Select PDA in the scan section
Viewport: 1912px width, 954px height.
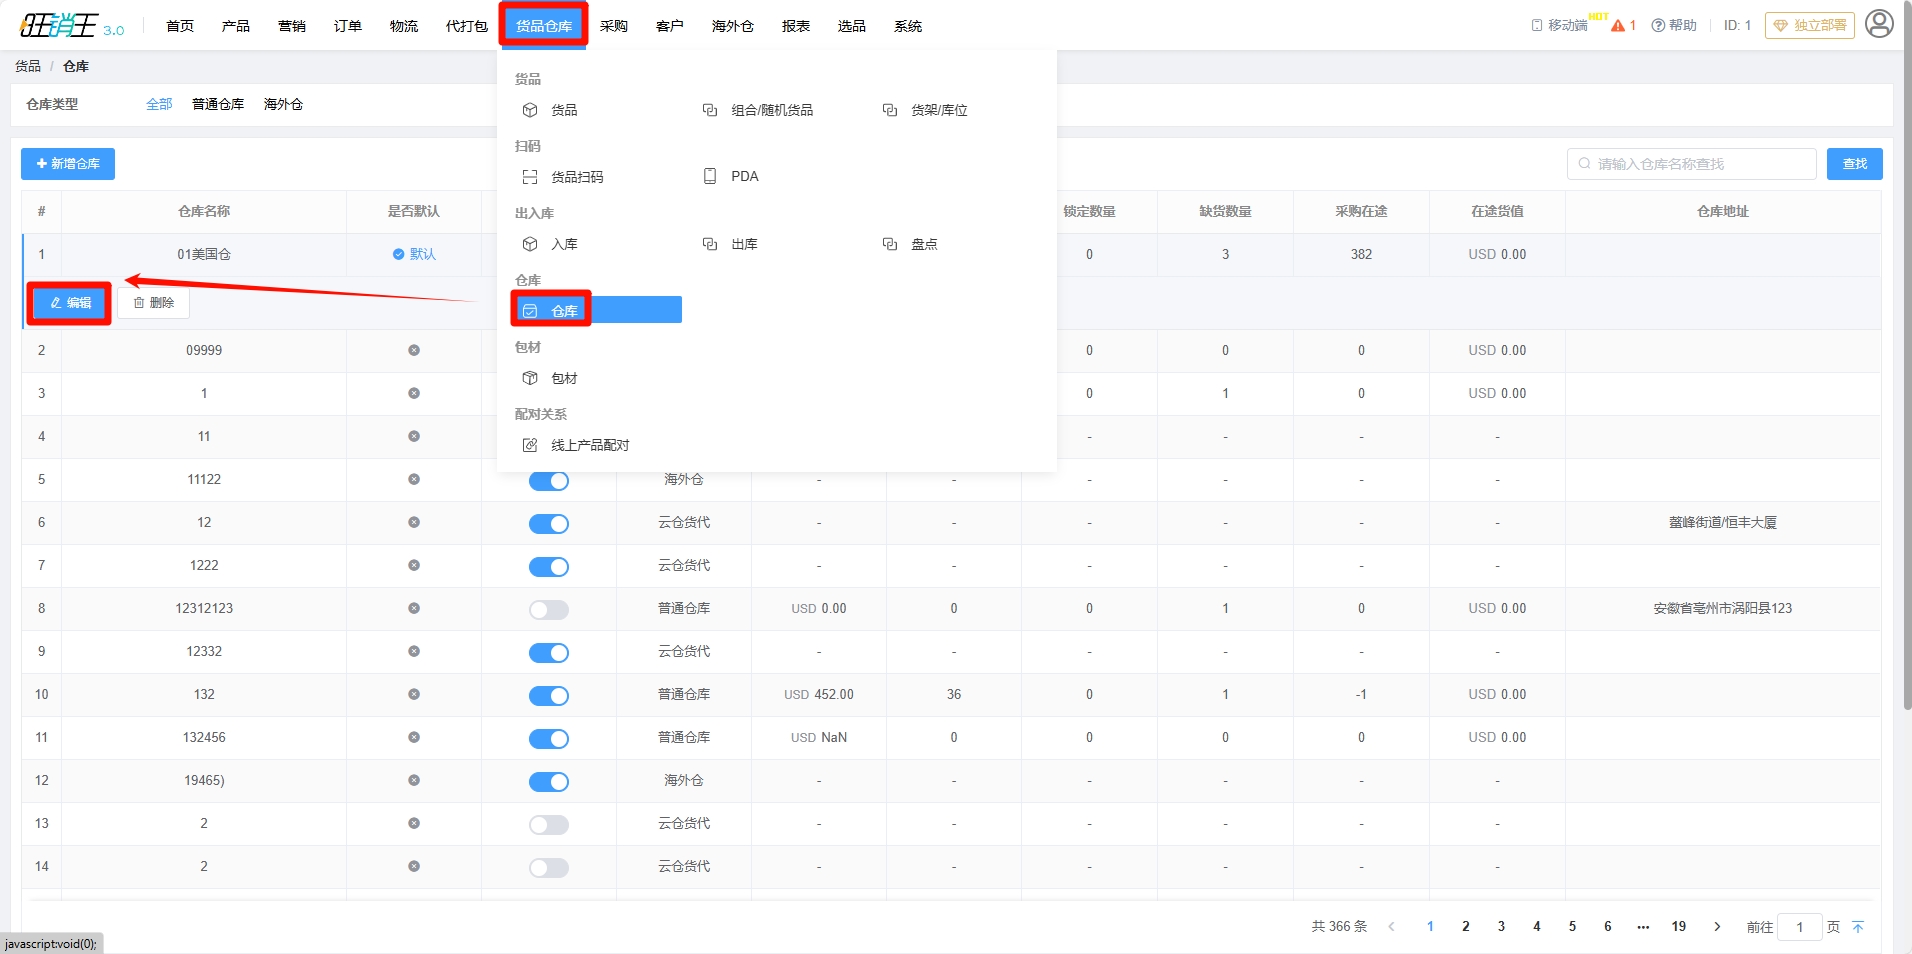pos(743,177)
